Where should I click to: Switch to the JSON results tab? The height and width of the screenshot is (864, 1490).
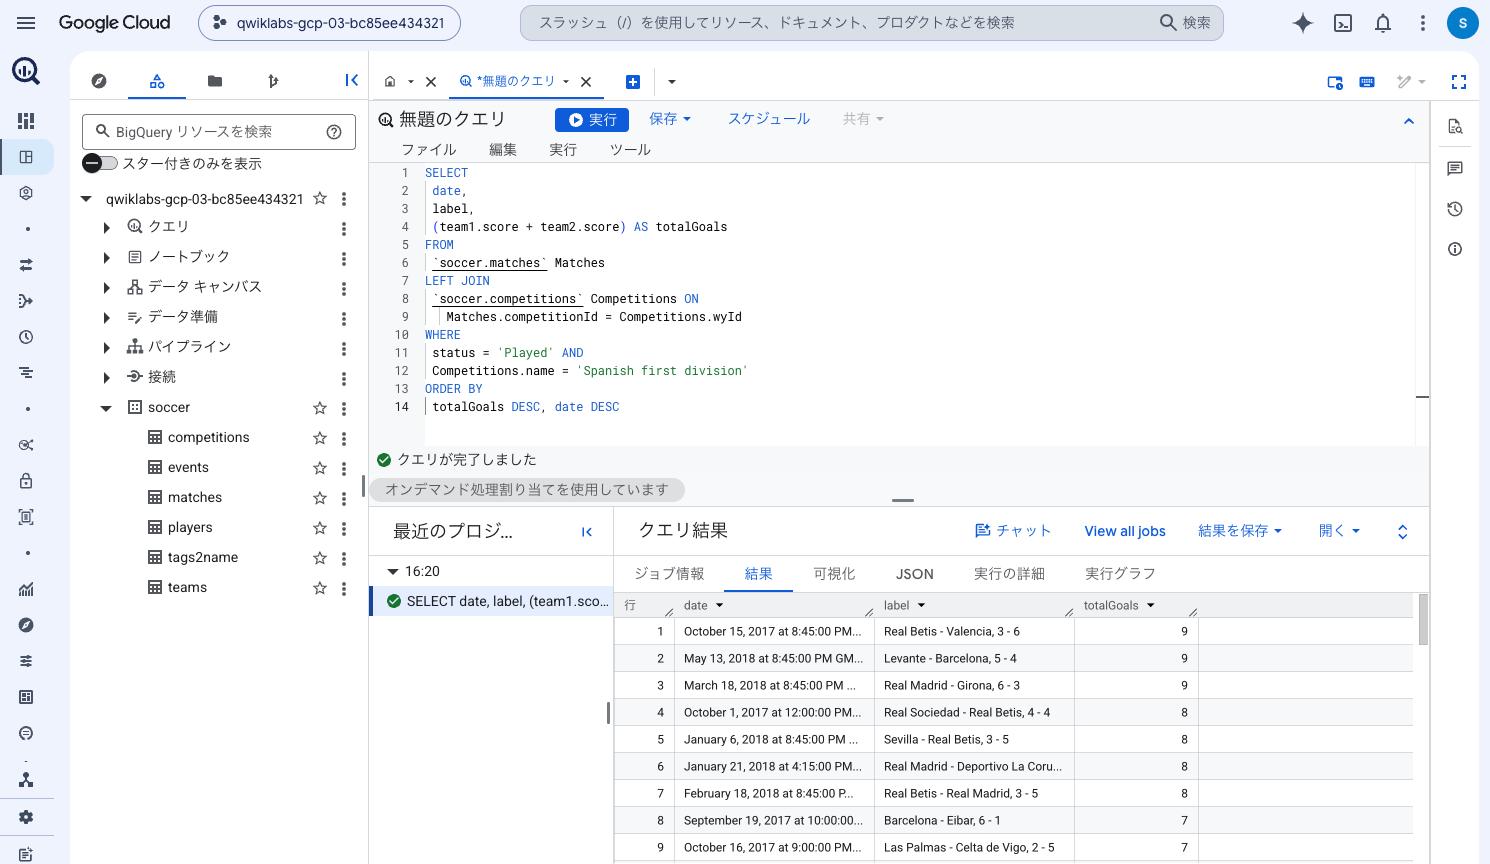pos(914,574)
